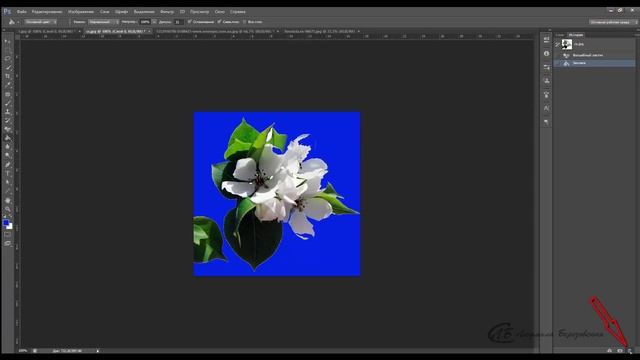
Task: Select the Brush tool
Action: click(x=7, y=103)
